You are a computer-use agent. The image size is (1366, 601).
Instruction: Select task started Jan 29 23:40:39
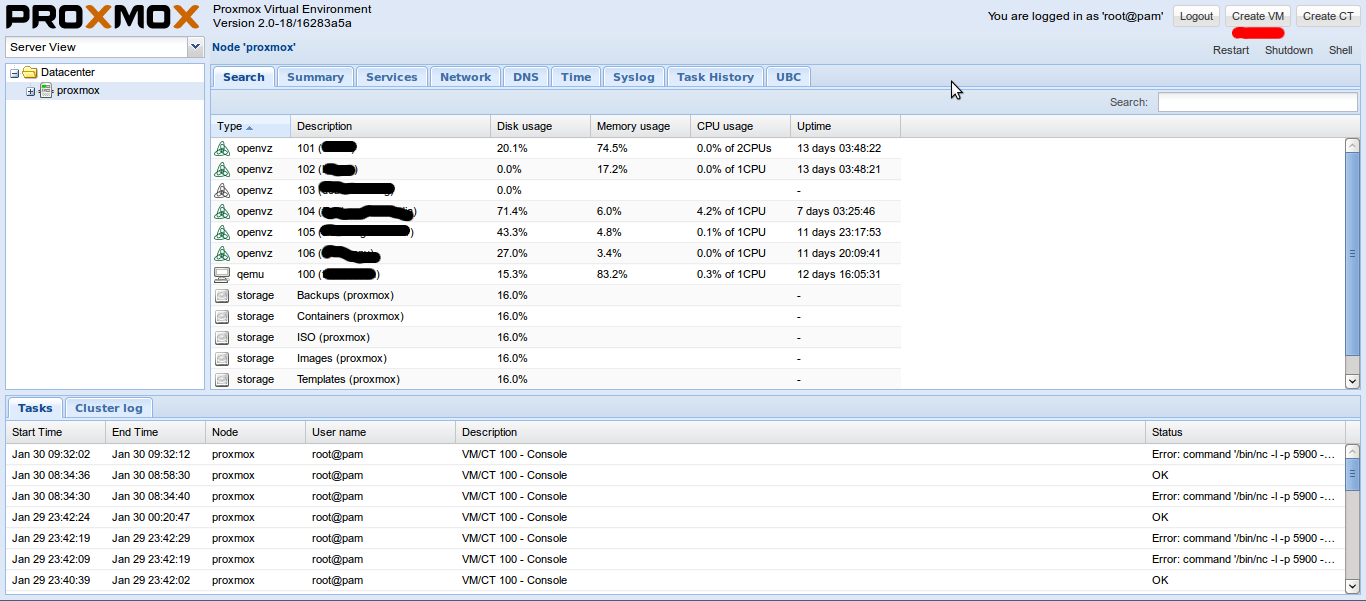pyautogui.click(x=675, y=580)
